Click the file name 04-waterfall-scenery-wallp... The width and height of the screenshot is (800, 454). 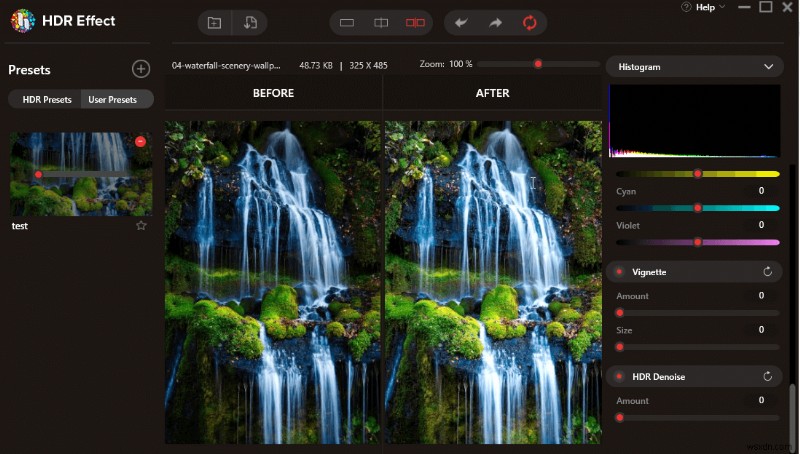[x=226, y=65]
